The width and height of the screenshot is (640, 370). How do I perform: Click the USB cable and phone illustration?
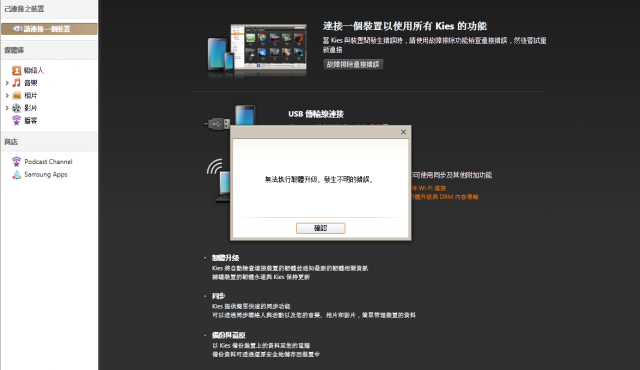(230, 116)
